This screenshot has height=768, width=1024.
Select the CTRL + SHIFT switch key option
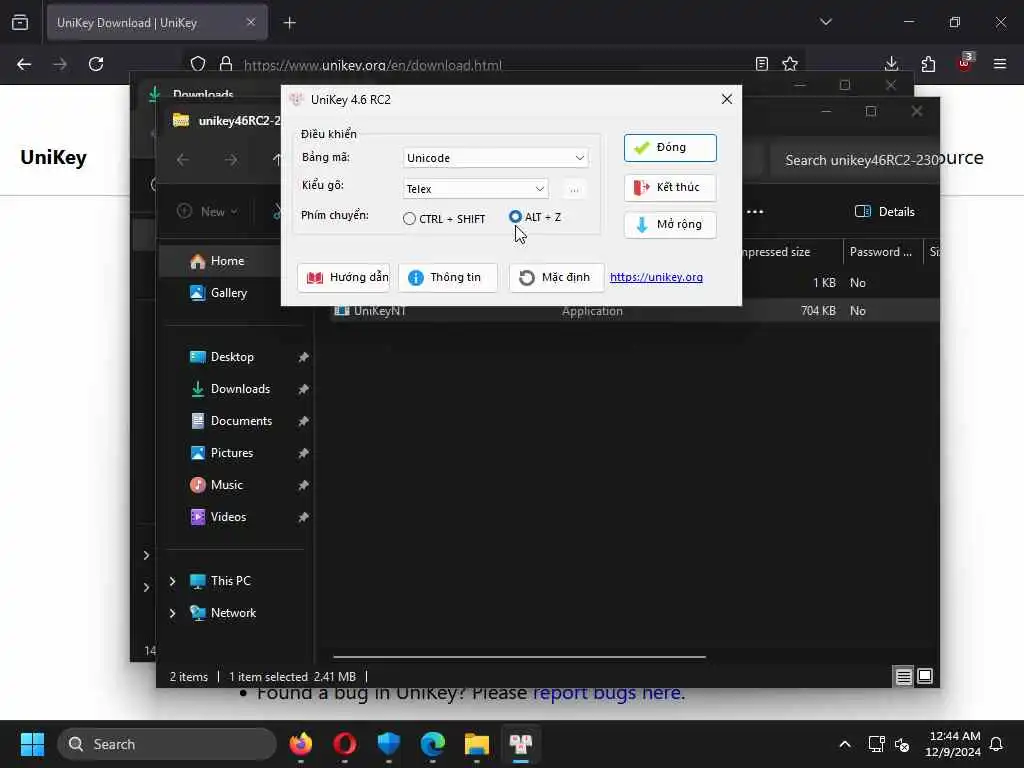tap(444, 219)
